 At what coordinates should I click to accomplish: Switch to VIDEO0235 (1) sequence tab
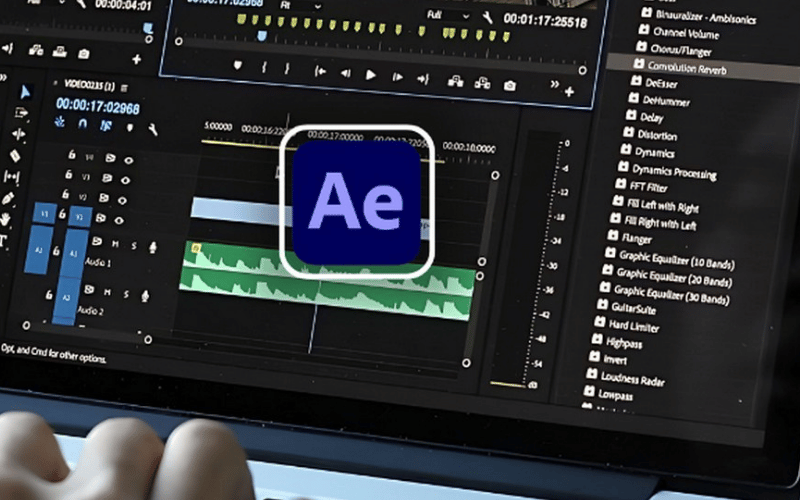[x=89, y=85]
